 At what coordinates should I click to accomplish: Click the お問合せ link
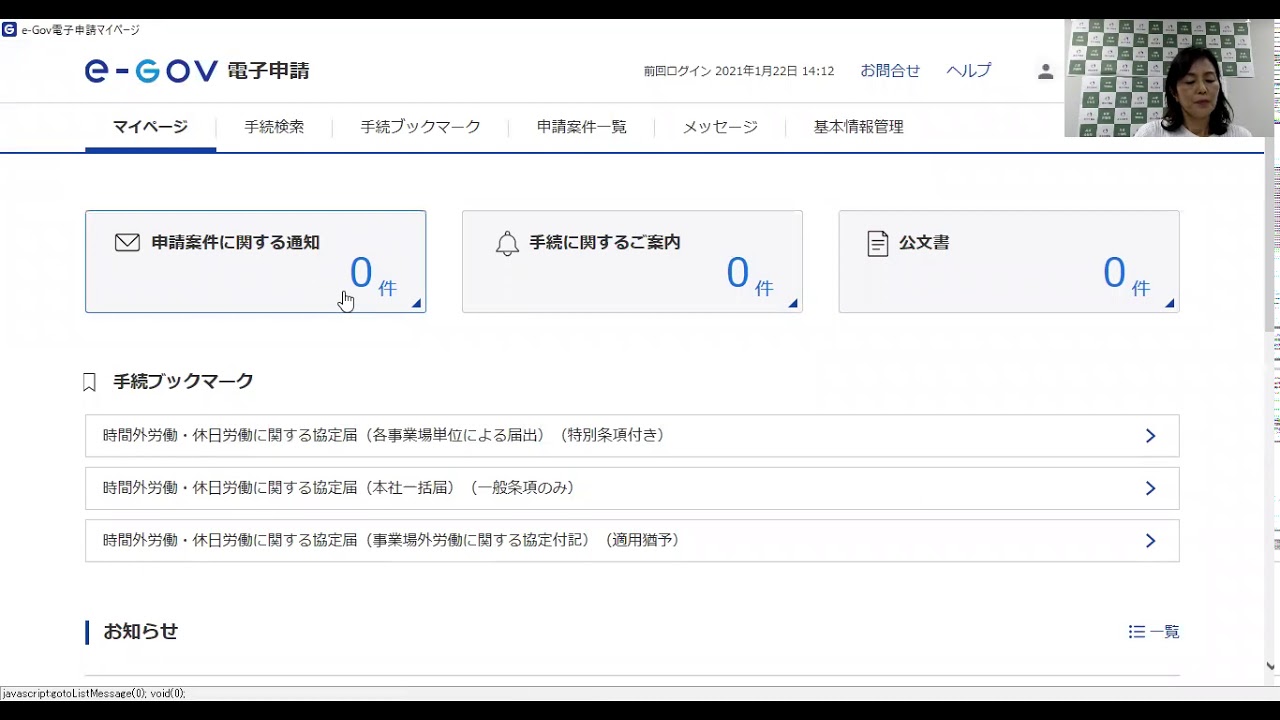890,71
